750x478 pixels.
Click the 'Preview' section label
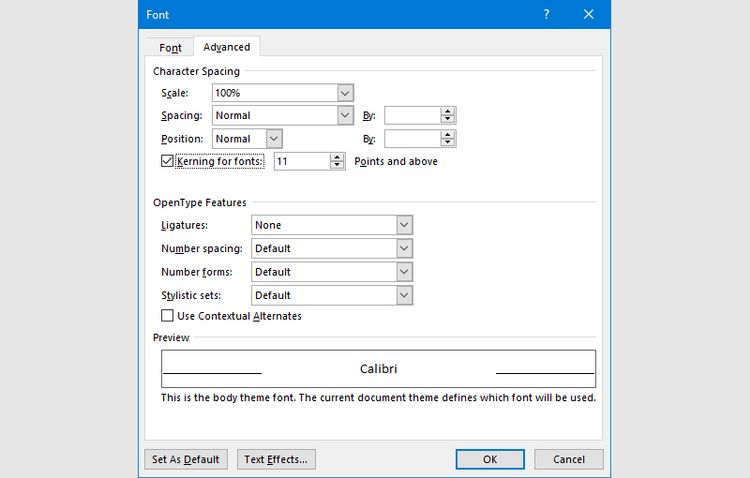pos(171,338)
